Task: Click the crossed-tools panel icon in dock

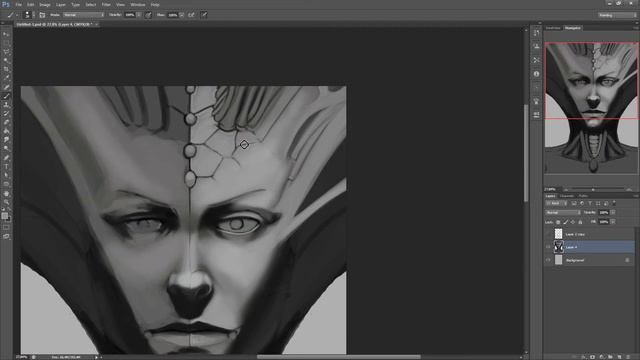Action: (x=536, y=60)
